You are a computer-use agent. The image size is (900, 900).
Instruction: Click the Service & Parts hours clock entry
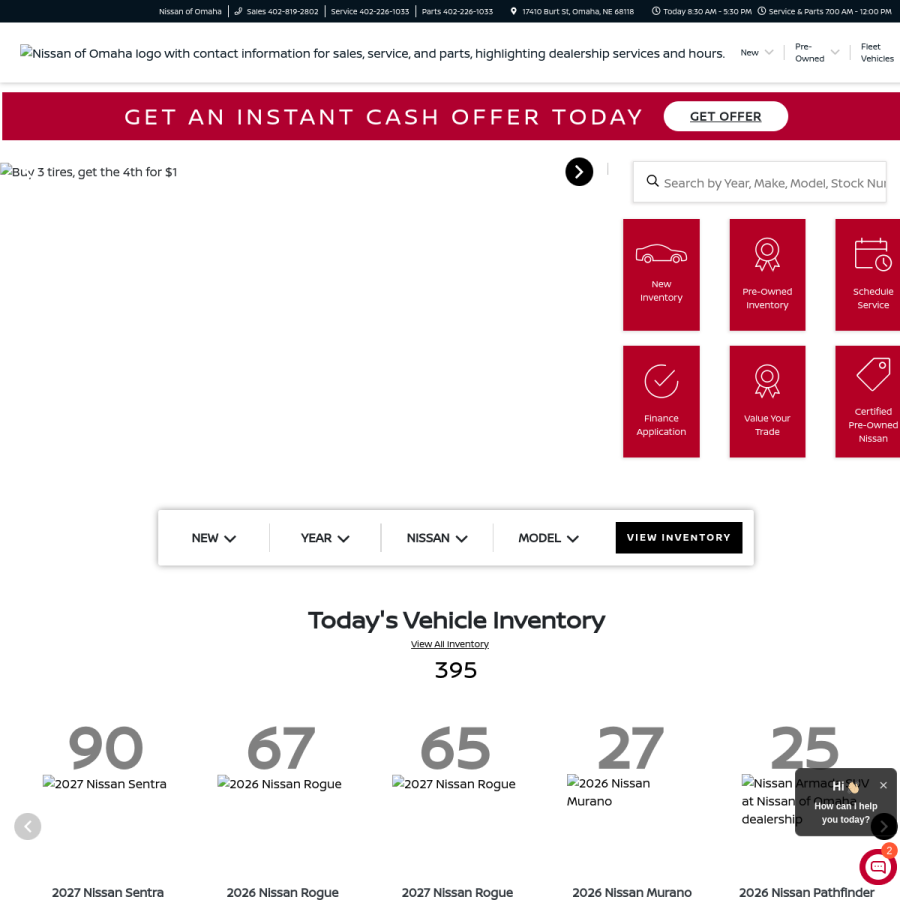pyautogui.click(x=824, y=11)
